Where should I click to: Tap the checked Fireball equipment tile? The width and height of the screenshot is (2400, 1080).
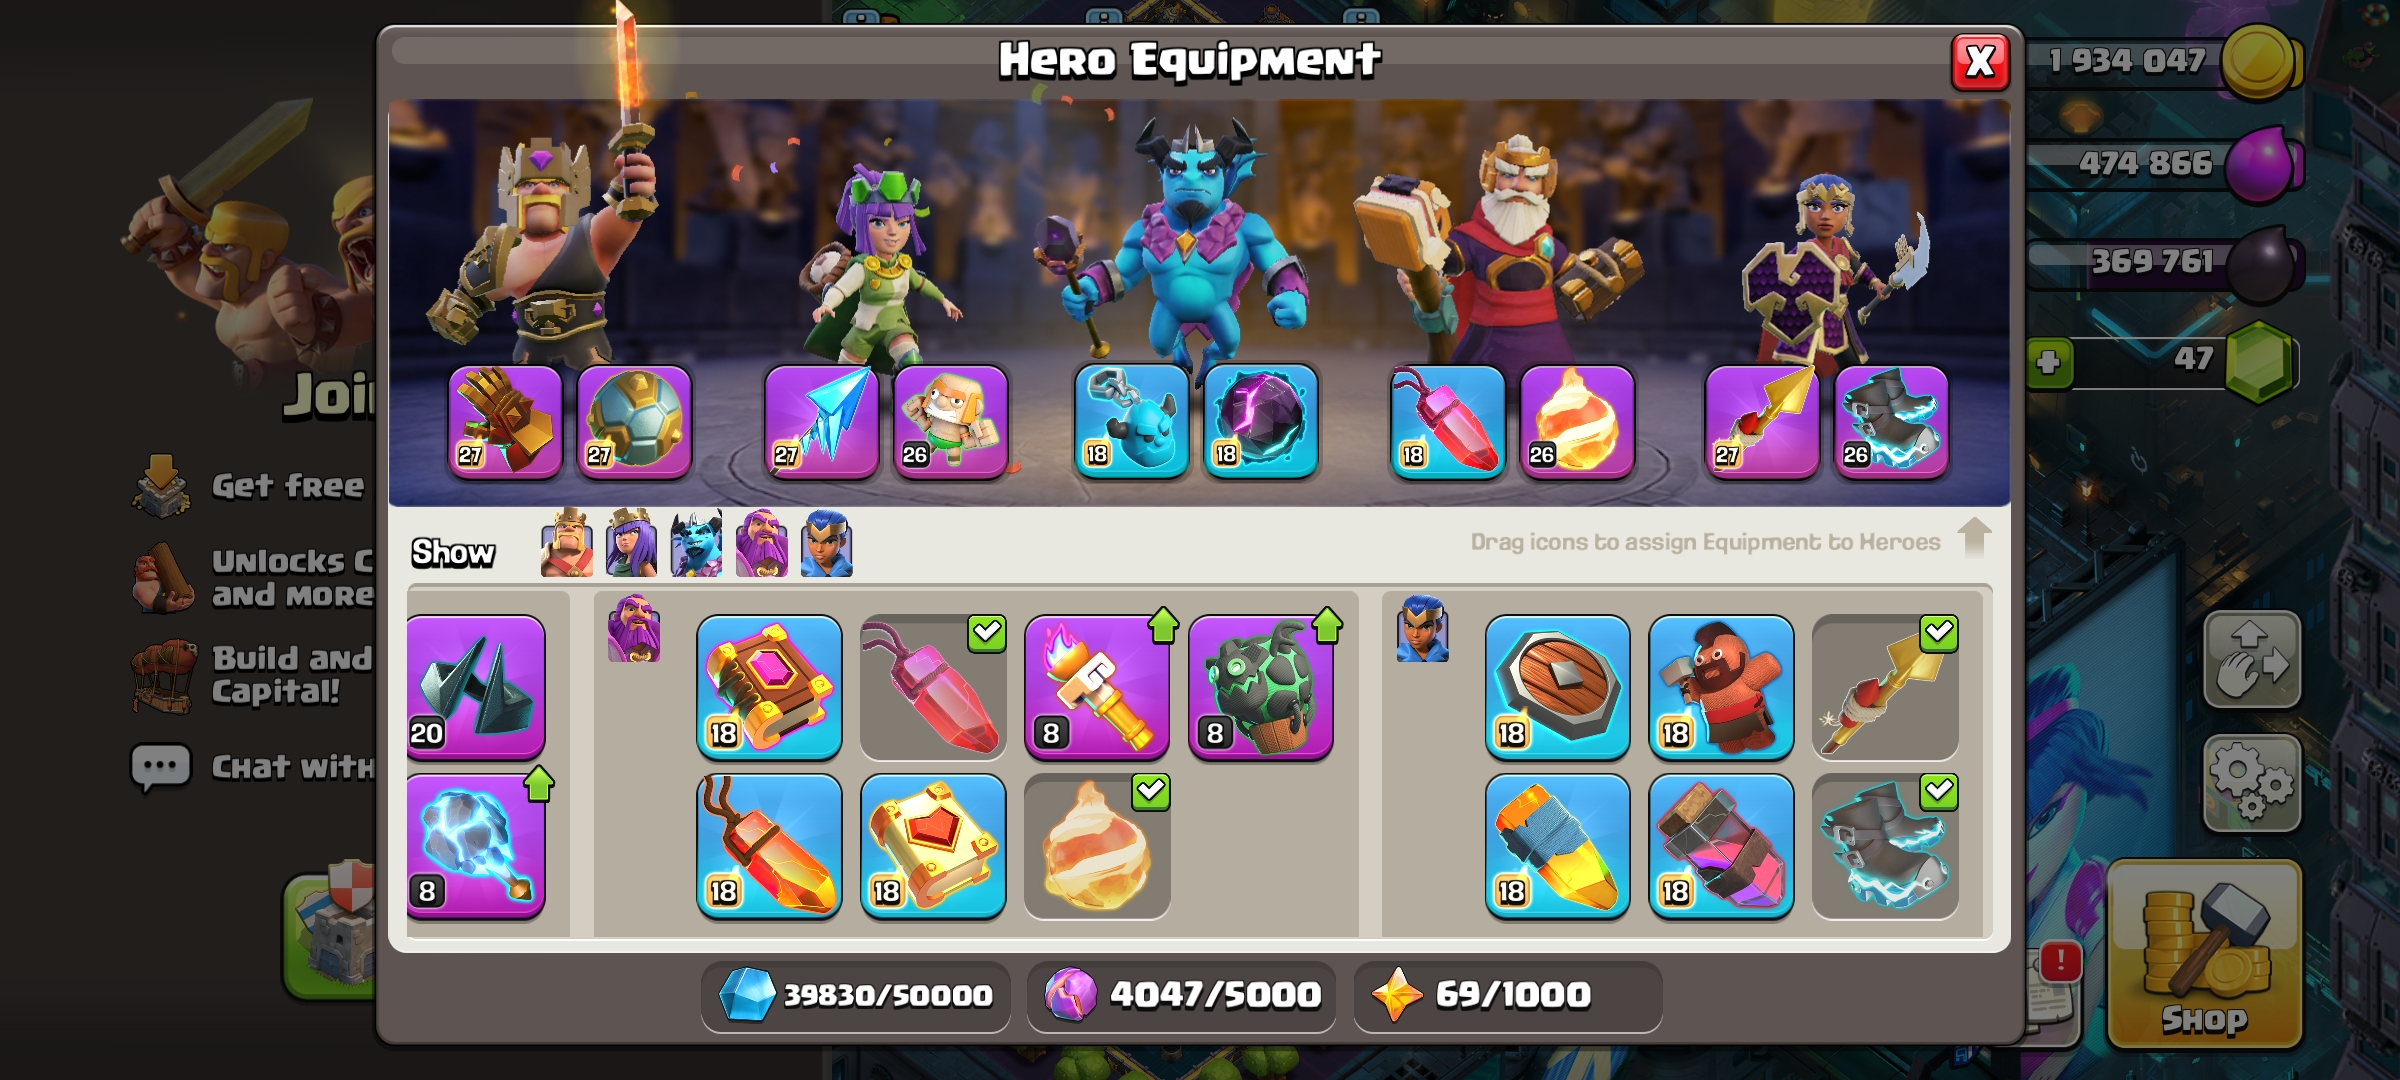click(x=1097, y=847)
